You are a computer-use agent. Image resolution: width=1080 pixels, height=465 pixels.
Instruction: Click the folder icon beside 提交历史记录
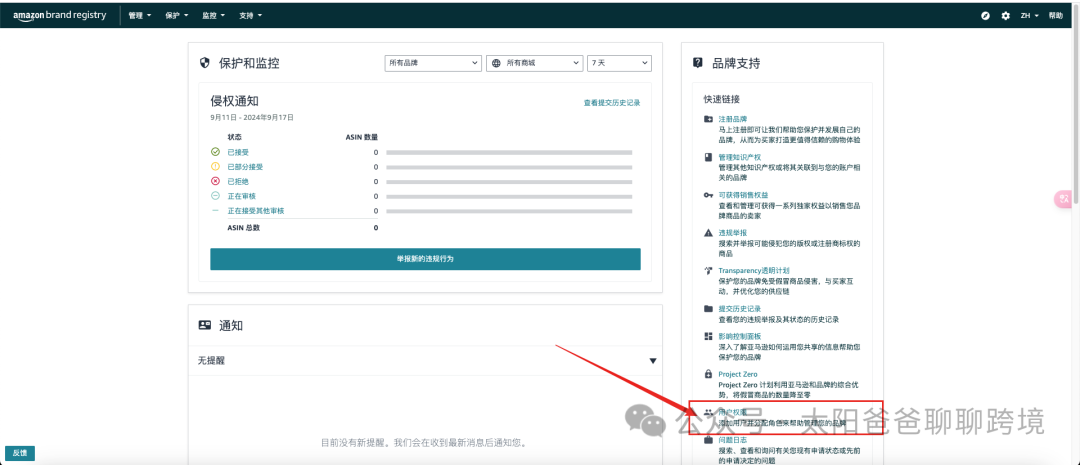pos(708,309)
